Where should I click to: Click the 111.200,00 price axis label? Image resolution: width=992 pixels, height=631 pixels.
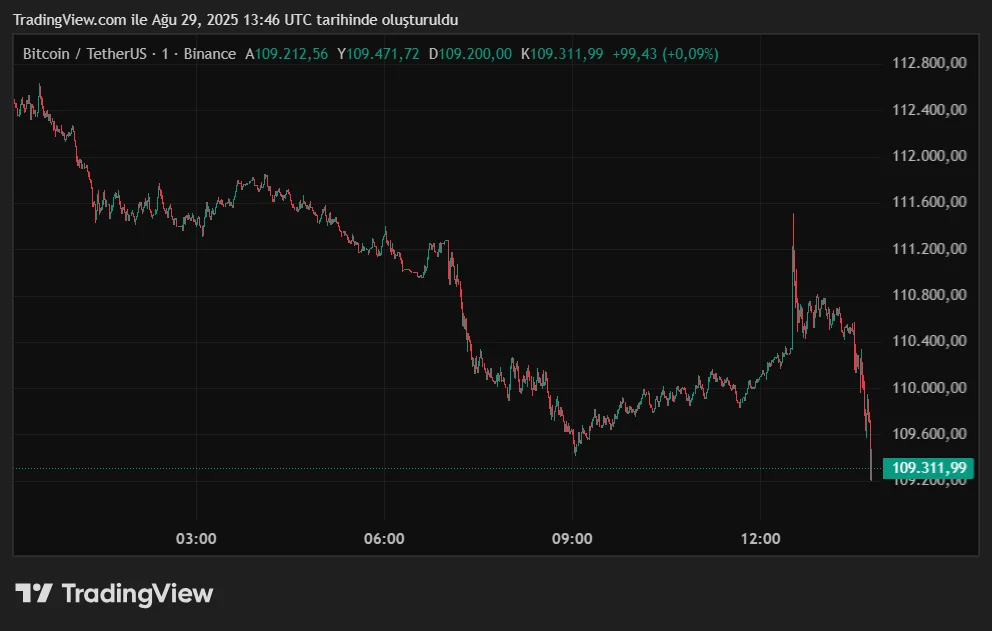pyautogui.click(x=929, y=249)
